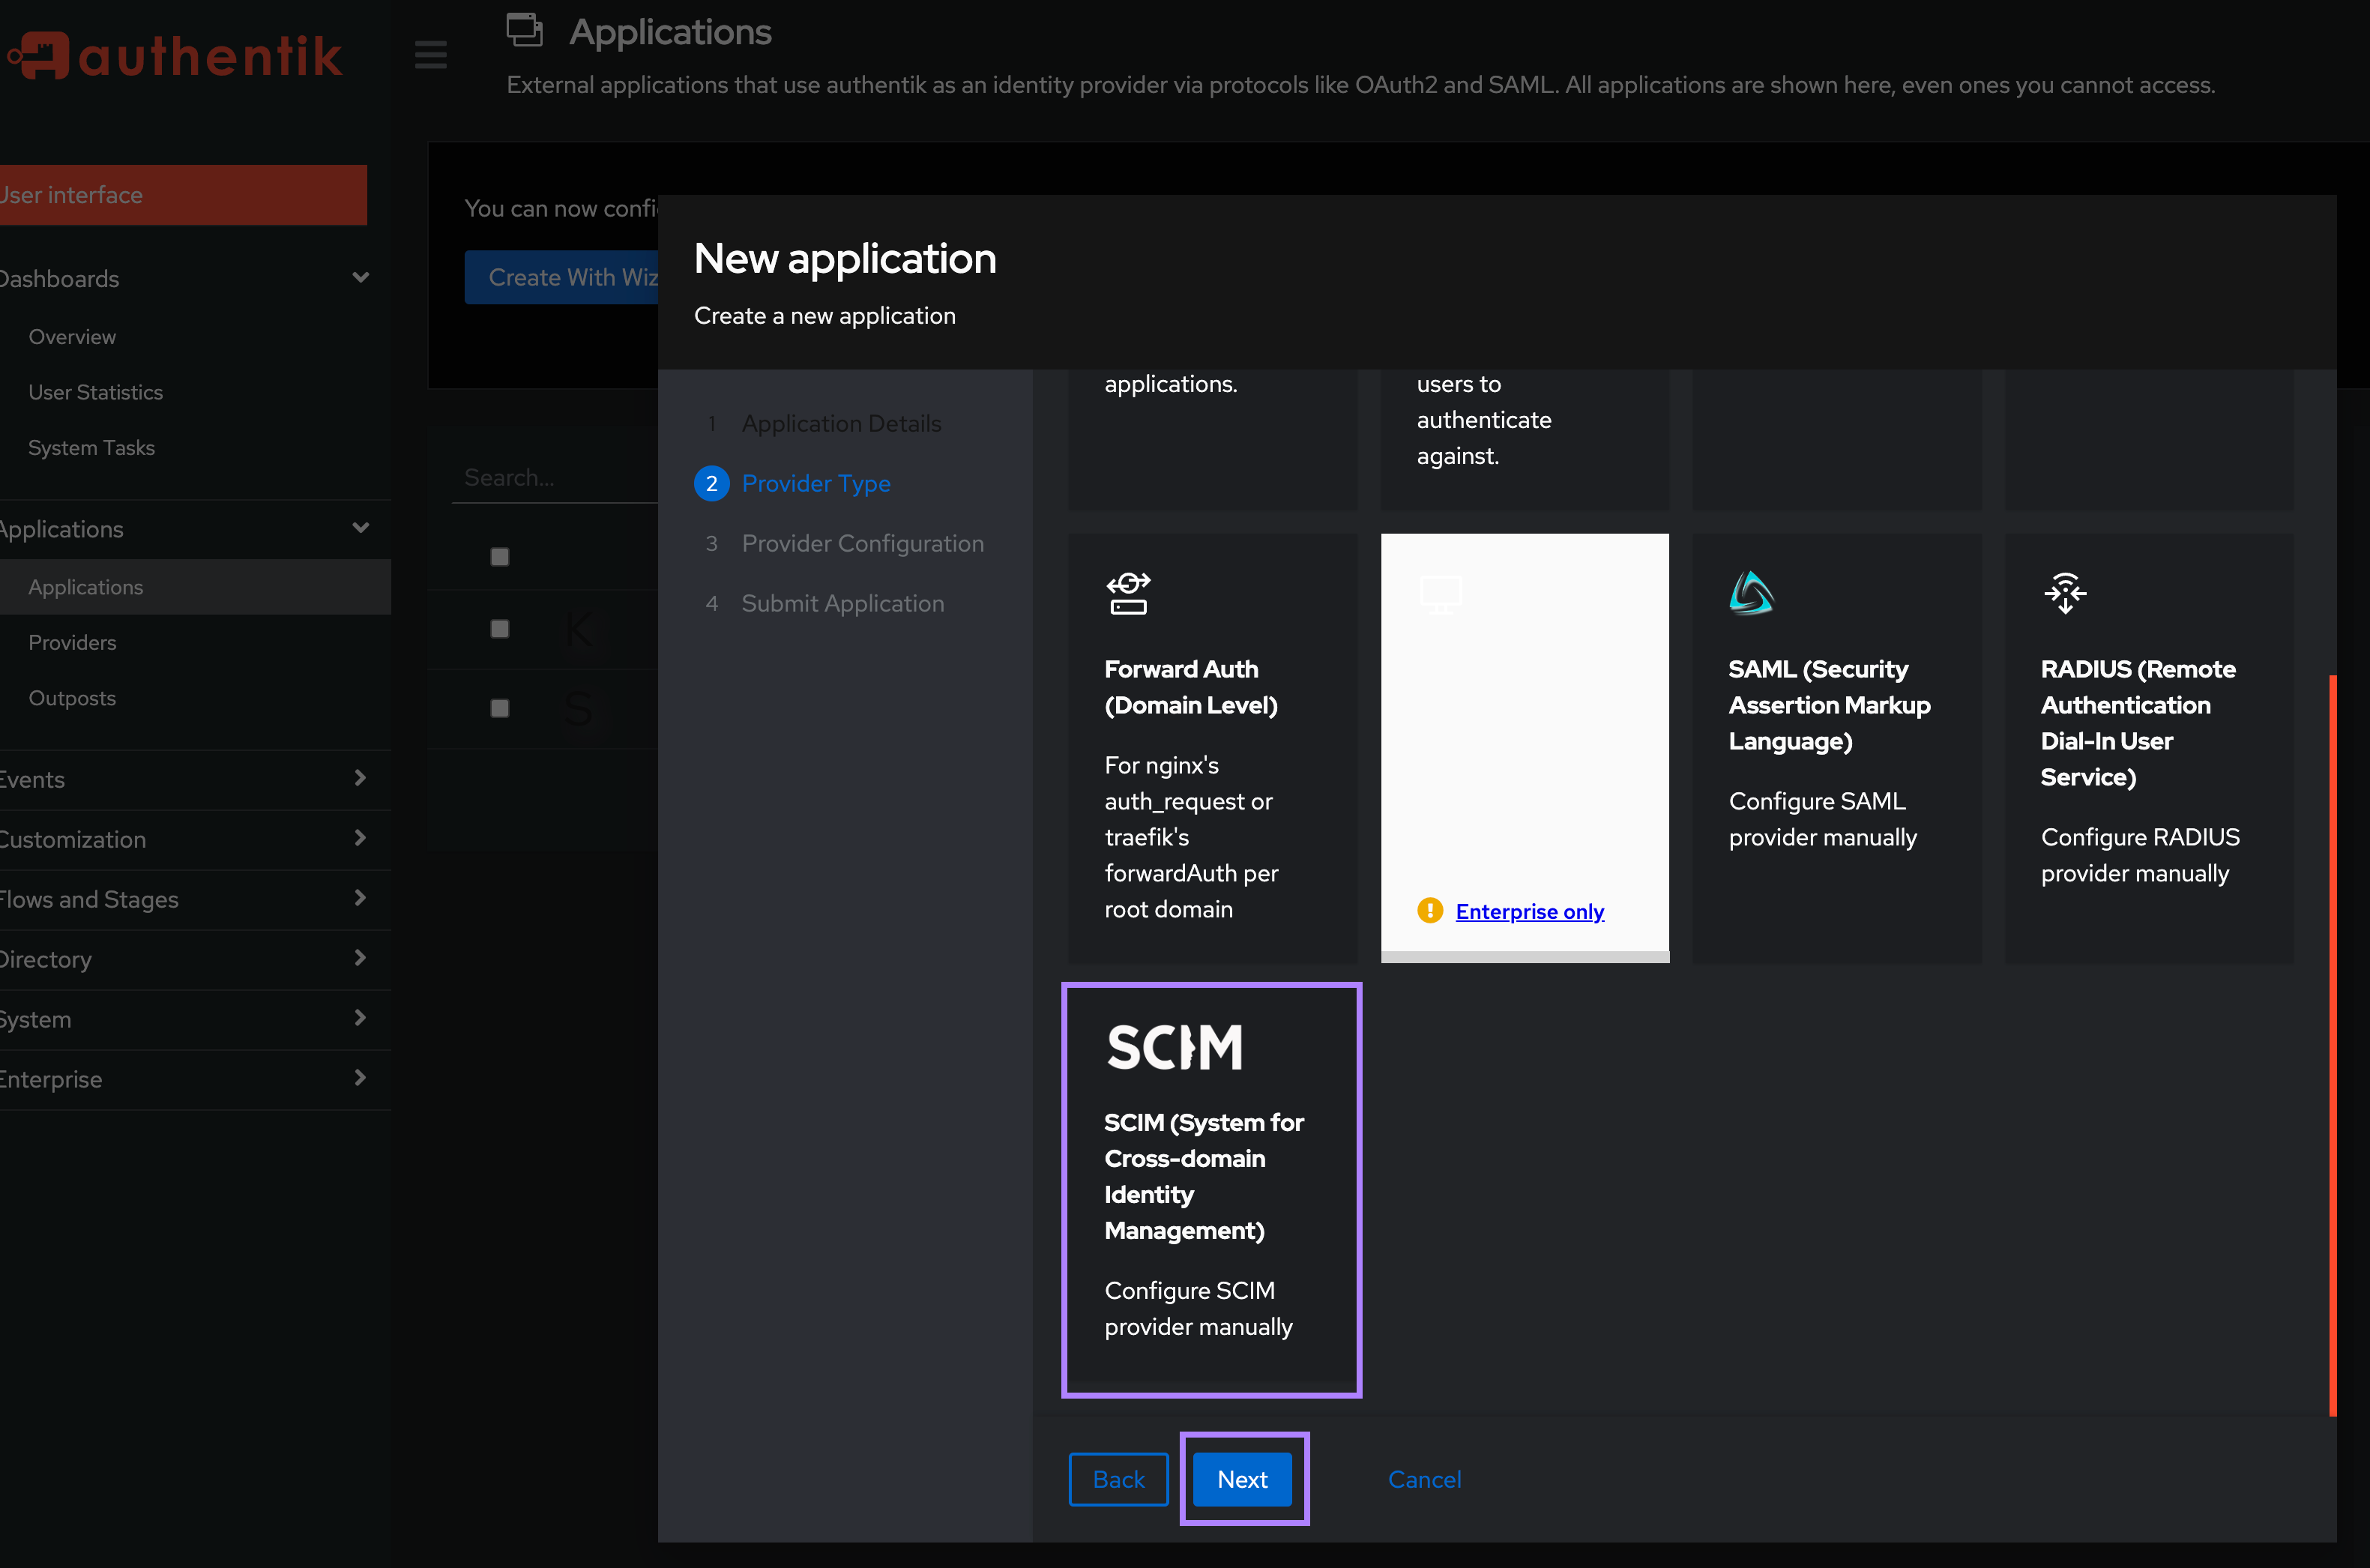Viewport: 2370px width, 1568px height.
Task: Collapse the Applications sidebar section
Action: pyautogui.click(x=360, y=527)
